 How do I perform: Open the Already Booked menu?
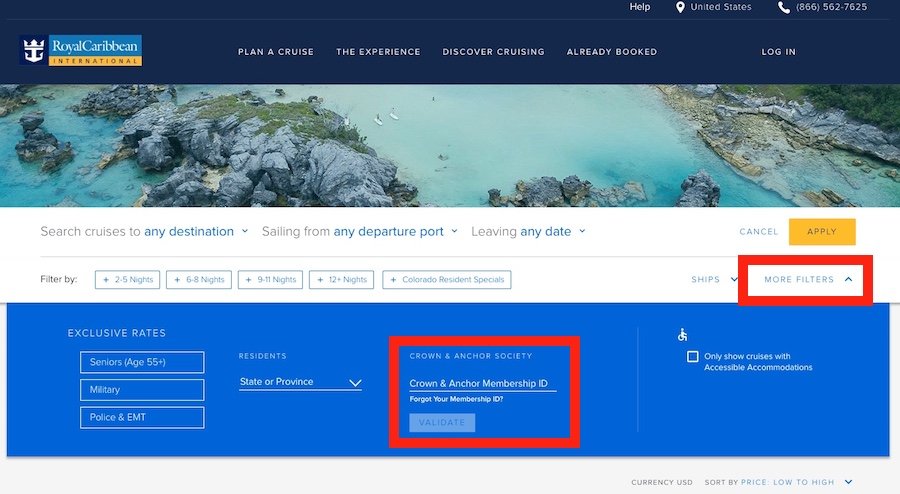click(x=612, y=52)
